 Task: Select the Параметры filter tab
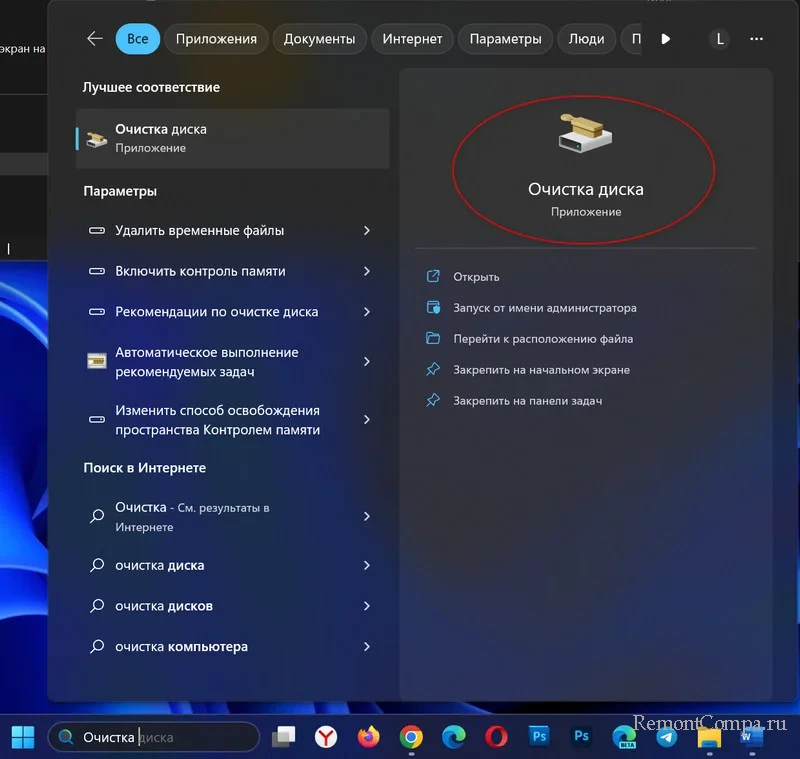505,39
